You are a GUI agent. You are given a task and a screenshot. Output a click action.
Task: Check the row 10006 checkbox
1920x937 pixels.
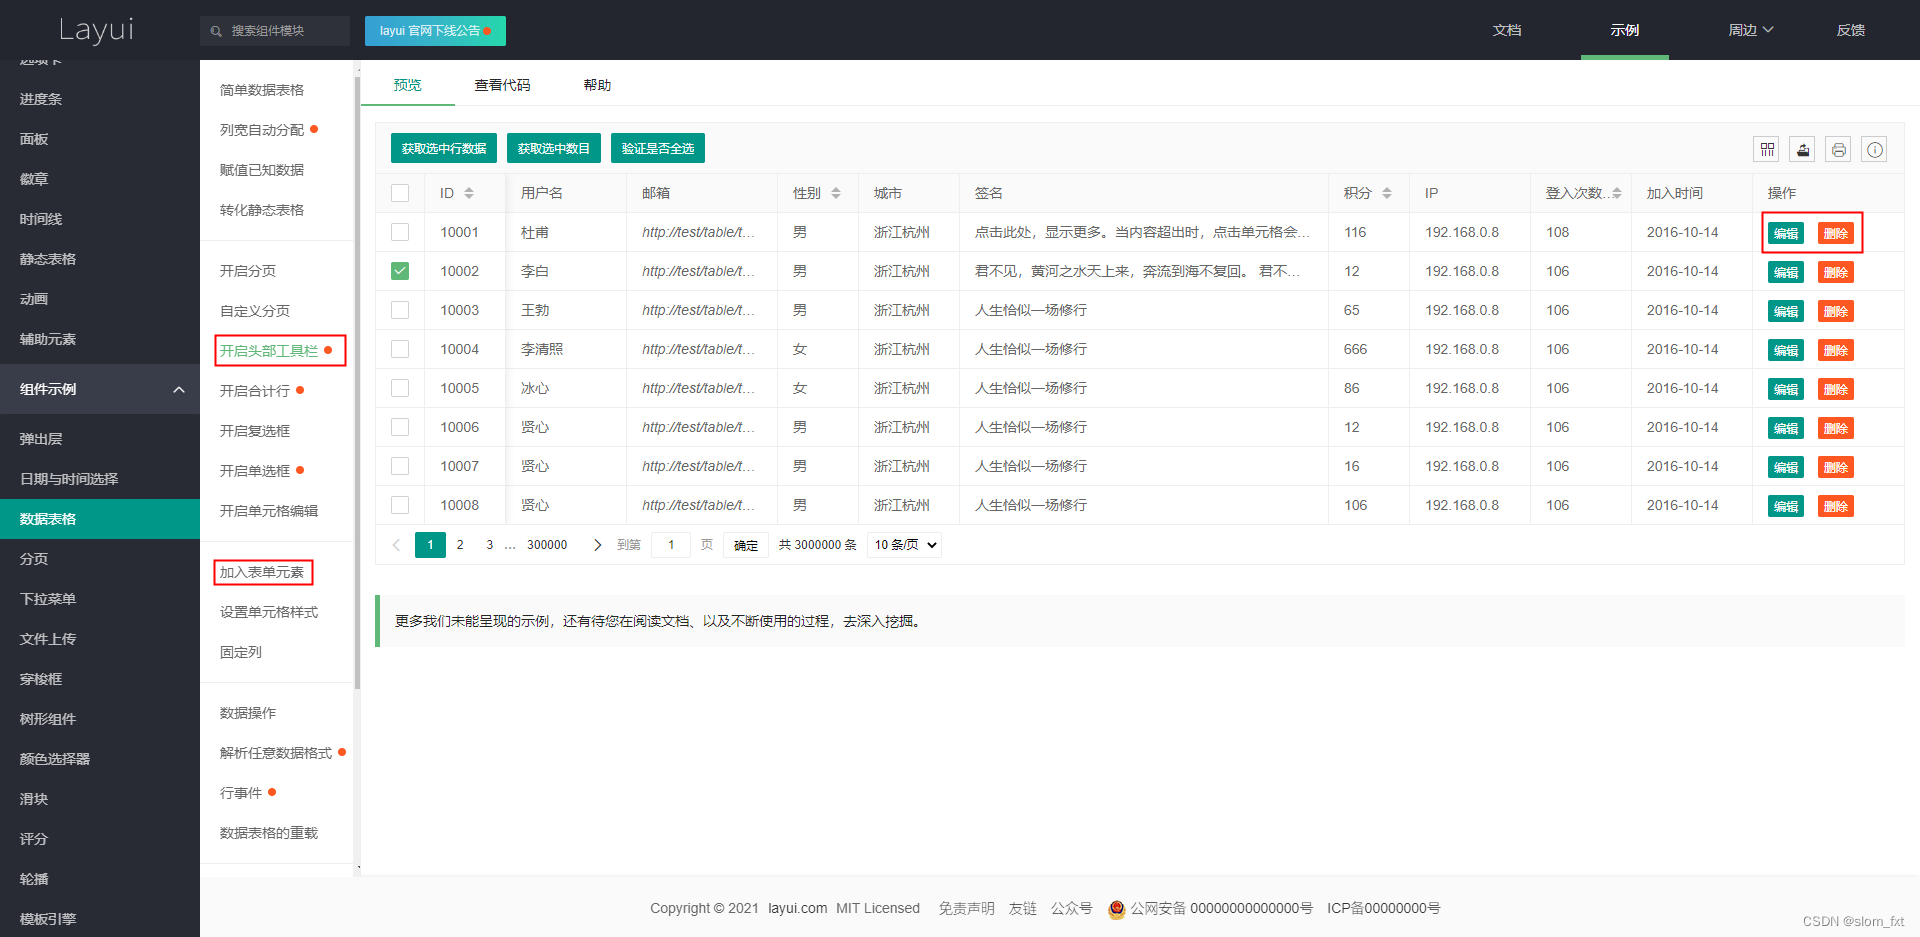point(400,427)
